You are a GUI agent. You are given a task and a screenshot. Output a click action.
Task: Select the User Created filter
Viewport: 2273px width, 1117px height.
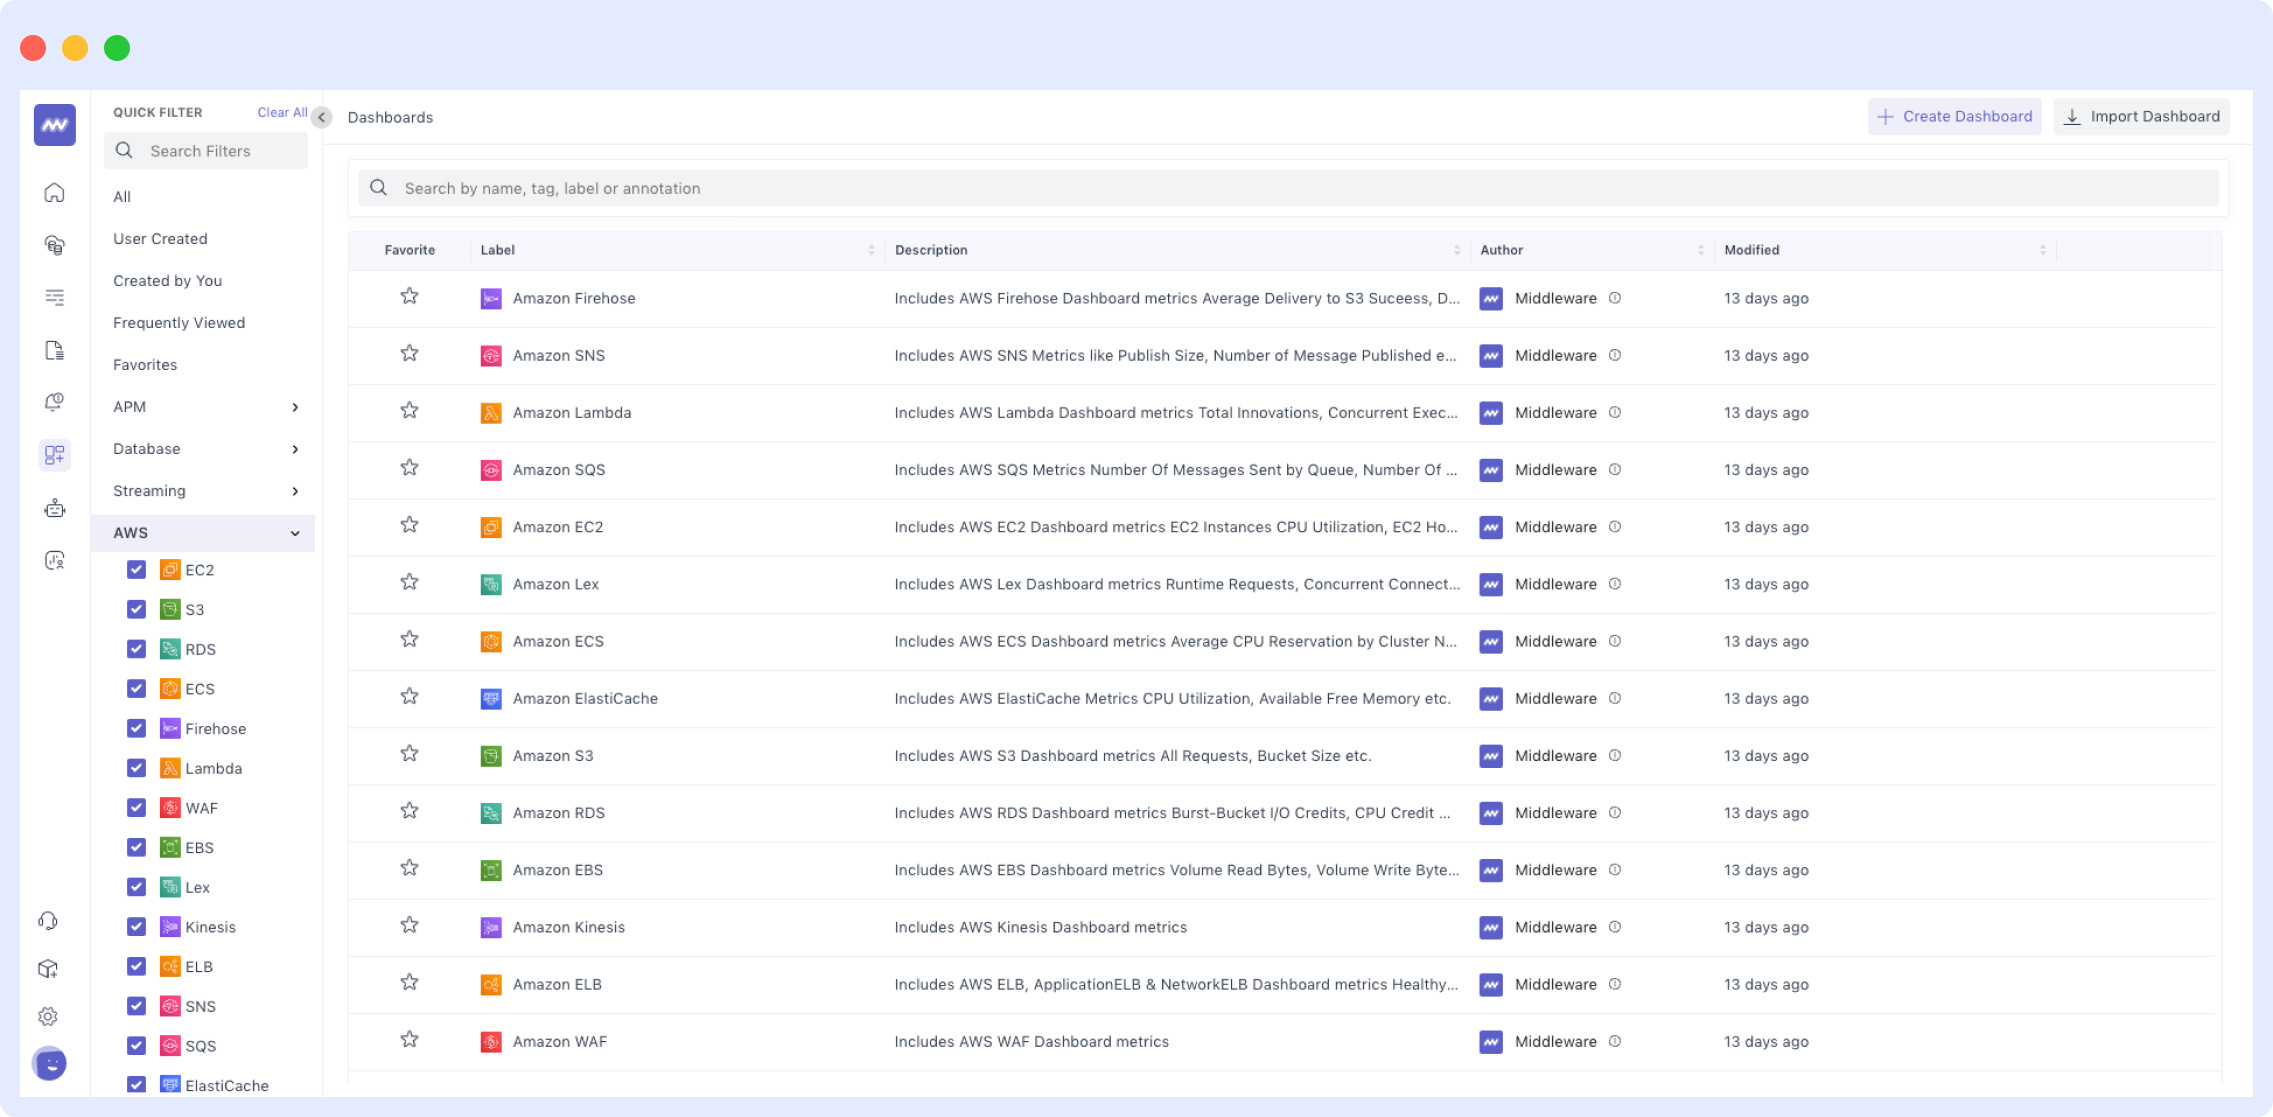(x=160, y=239)
